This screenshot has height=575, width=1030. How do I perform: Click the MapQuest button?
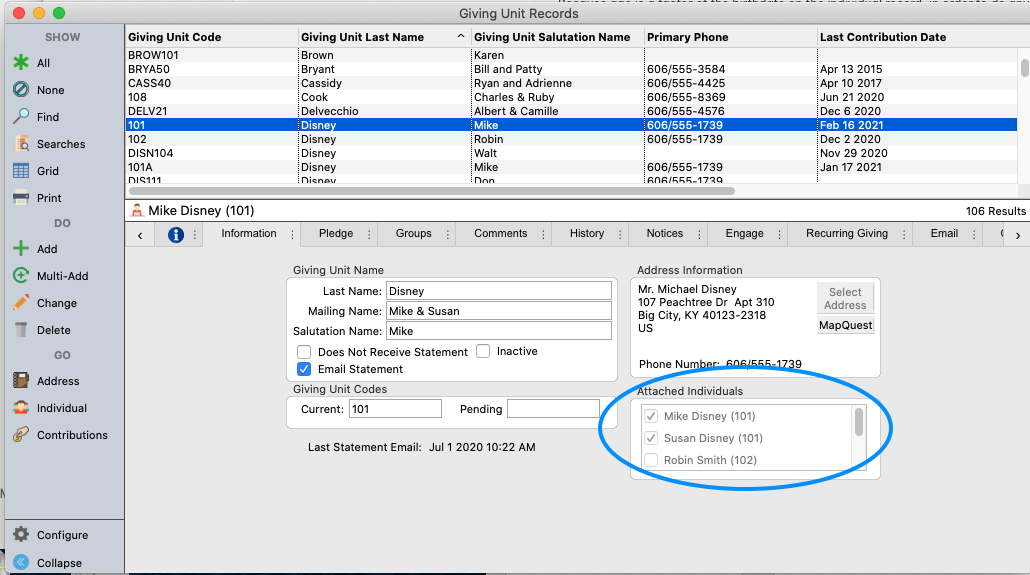845,325
